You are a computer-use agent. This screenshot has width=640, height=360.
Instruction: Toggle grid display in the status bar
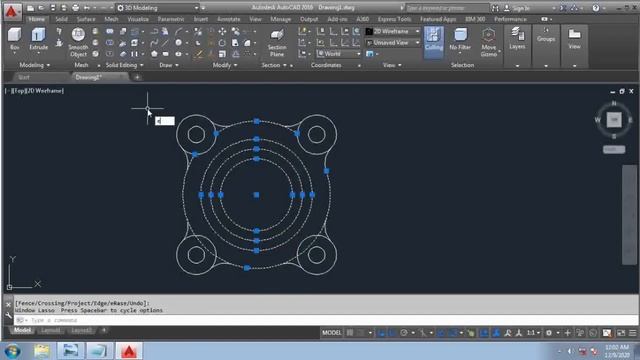pyautogui.click(x=350, y=333)
